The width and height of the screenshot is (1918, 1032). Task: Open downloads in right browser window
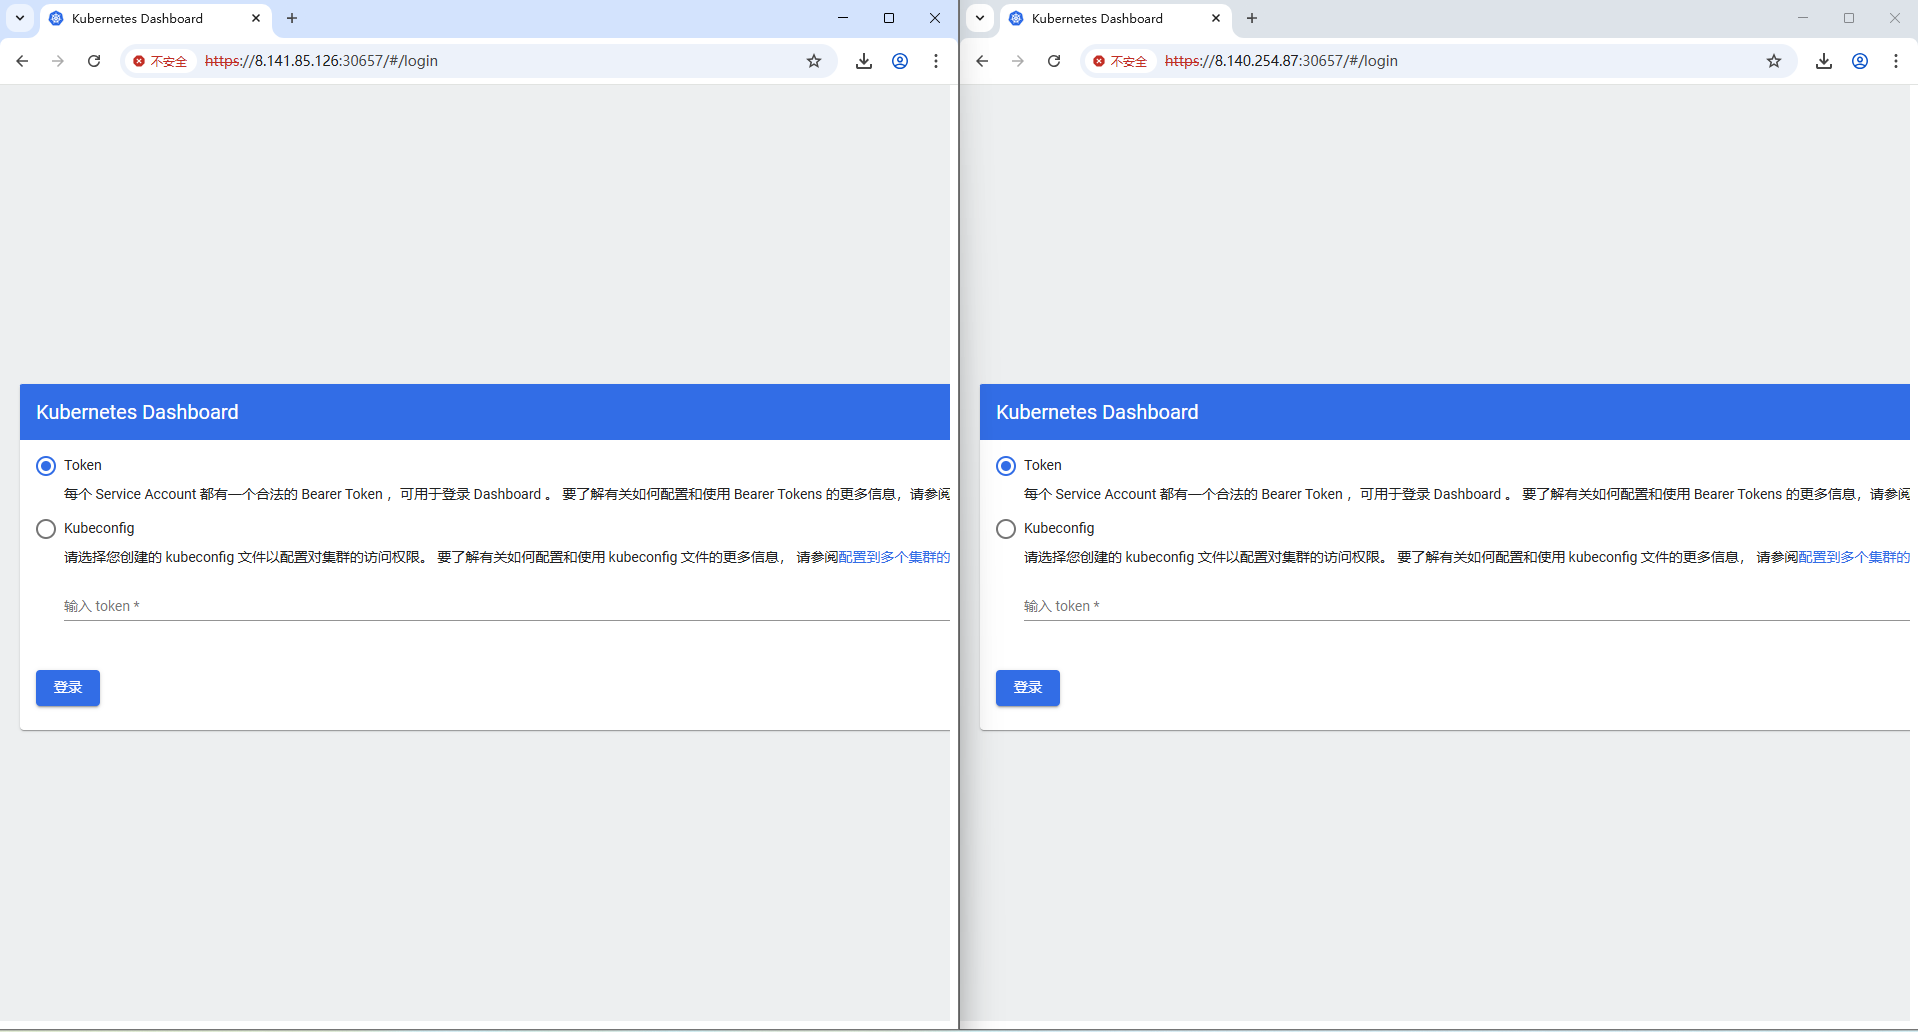tap(1824, 61)
